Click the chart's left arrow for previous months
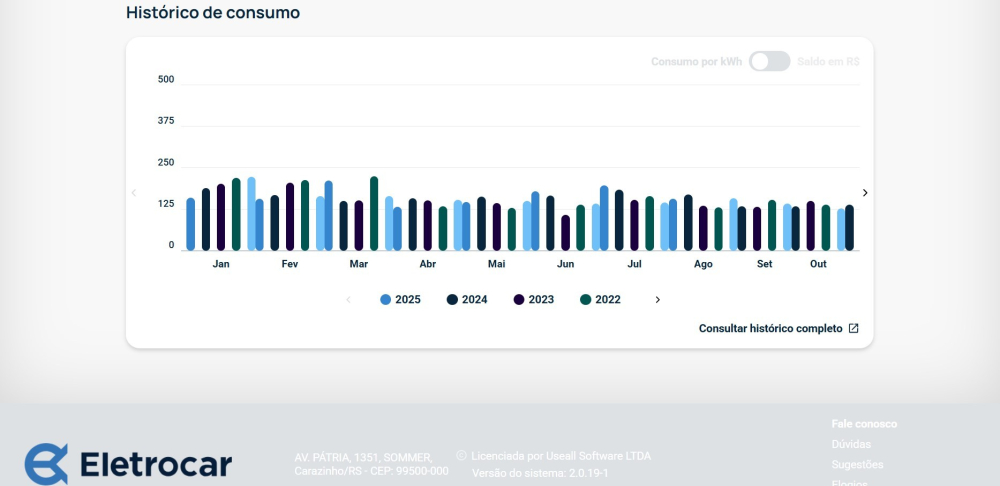The height and width of the screenshot is (486, 1000). click(134, 193)
